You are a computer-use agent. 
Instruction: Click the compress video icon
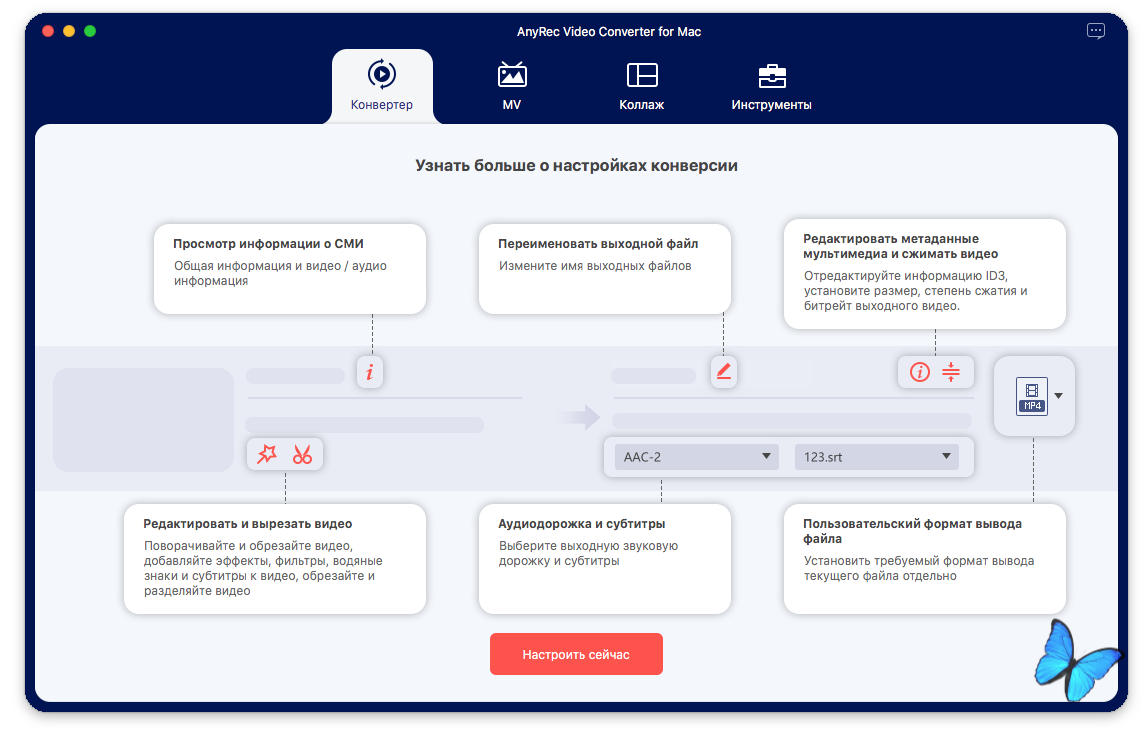951,373
